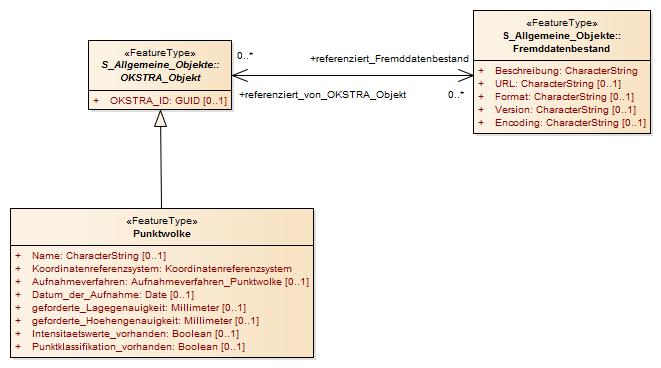Click the plus visibility icon before Format attribute
This screenshot has height=368, width=661.
pyautogui.click(x=481, y=97)
